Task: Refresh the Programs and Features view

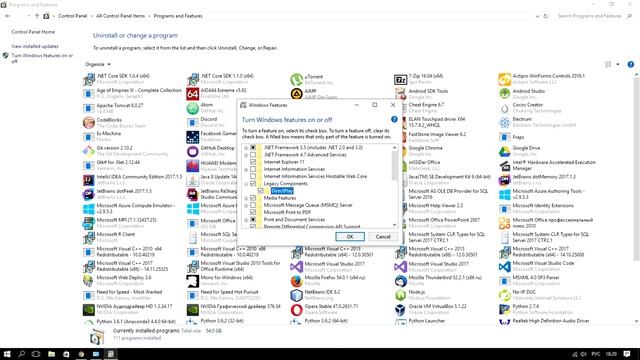Action: pyautogui.click(x=546, y=16)
